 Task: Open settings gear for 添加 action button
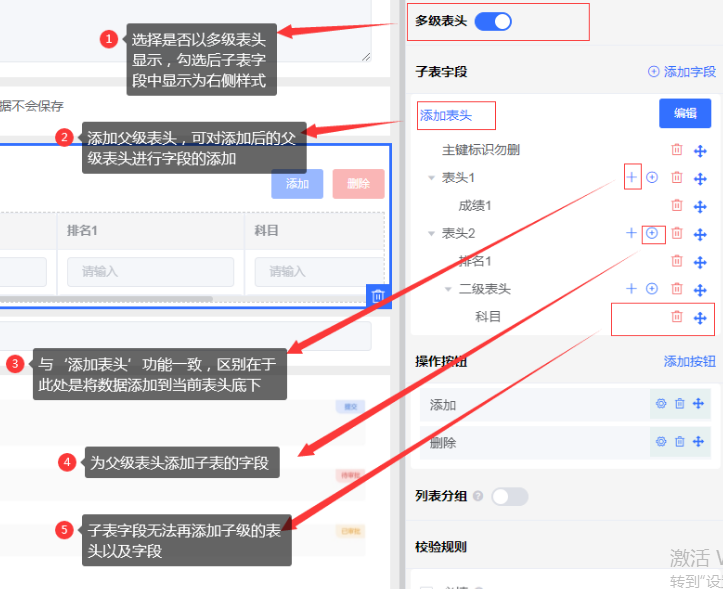pos(660,404)
